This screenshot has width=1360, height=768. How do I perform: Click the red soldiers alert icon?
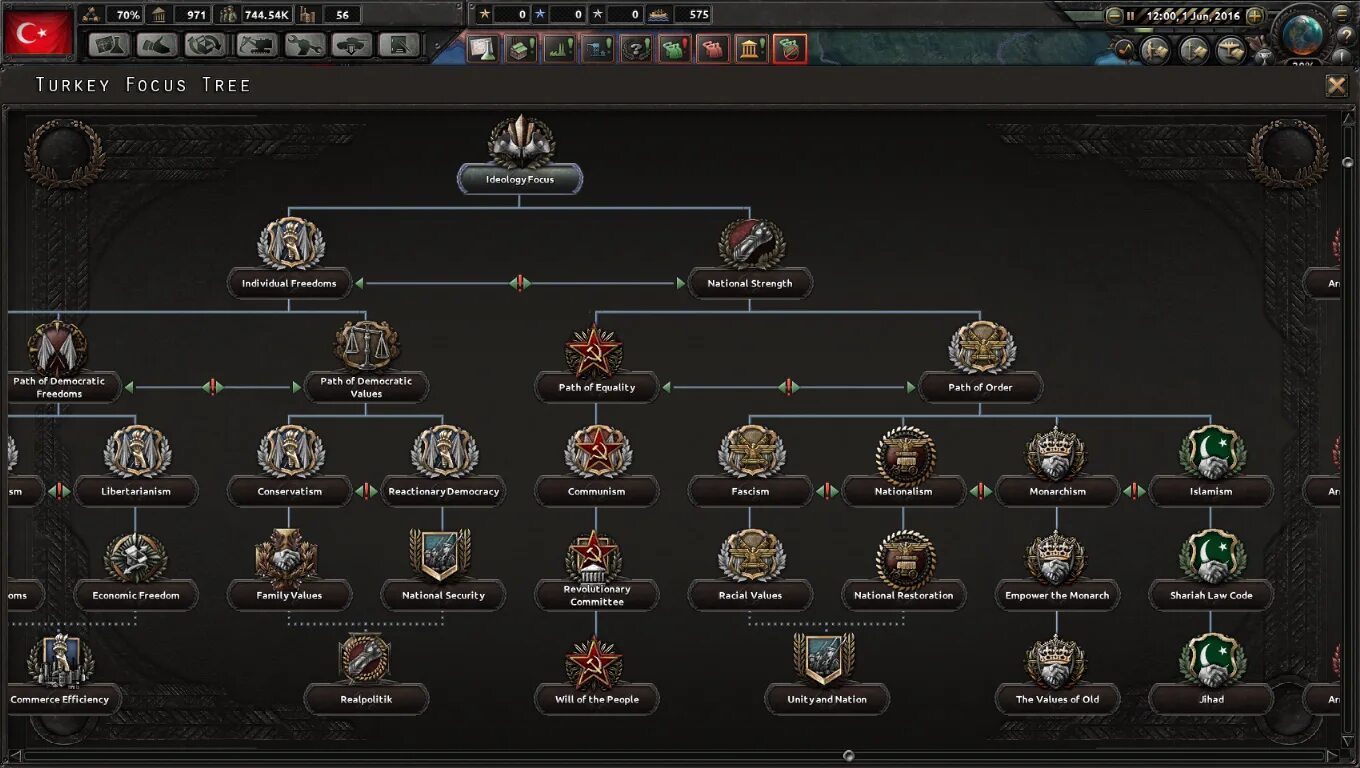click(x=713, y=48)
